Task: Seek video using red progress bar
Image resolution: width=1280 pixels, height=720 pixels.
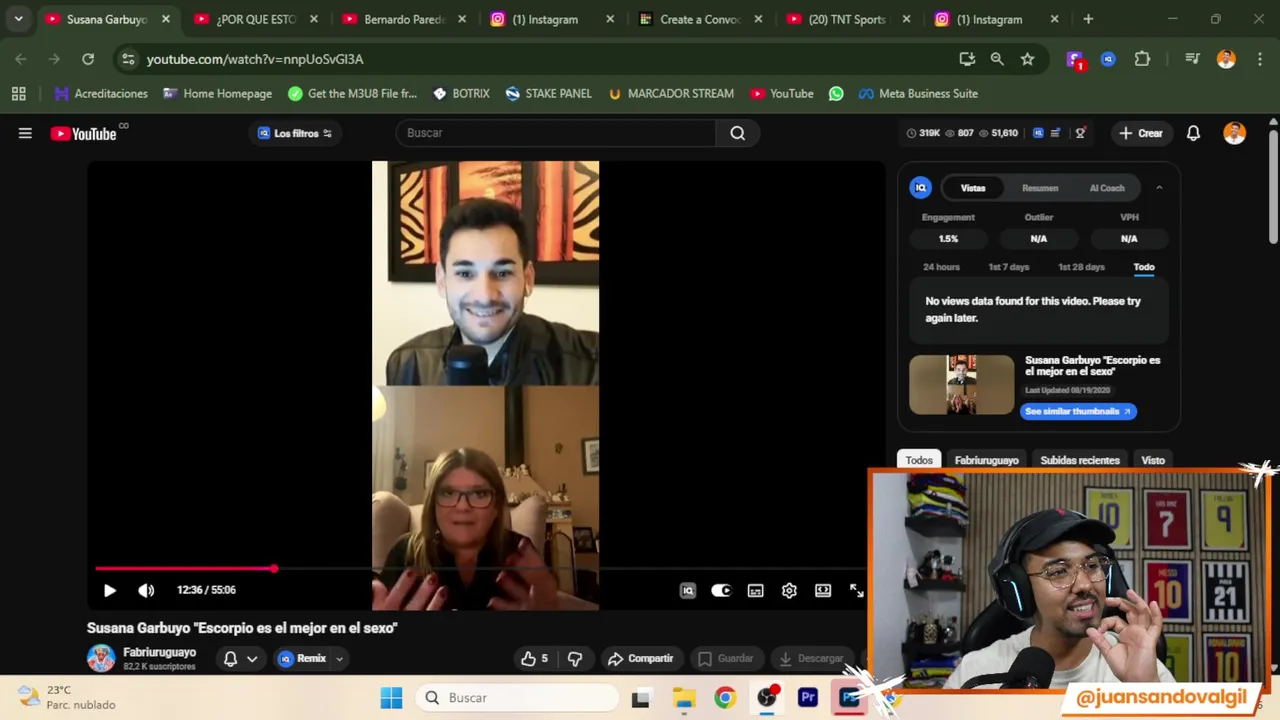Action: click(x=481, y=569)
